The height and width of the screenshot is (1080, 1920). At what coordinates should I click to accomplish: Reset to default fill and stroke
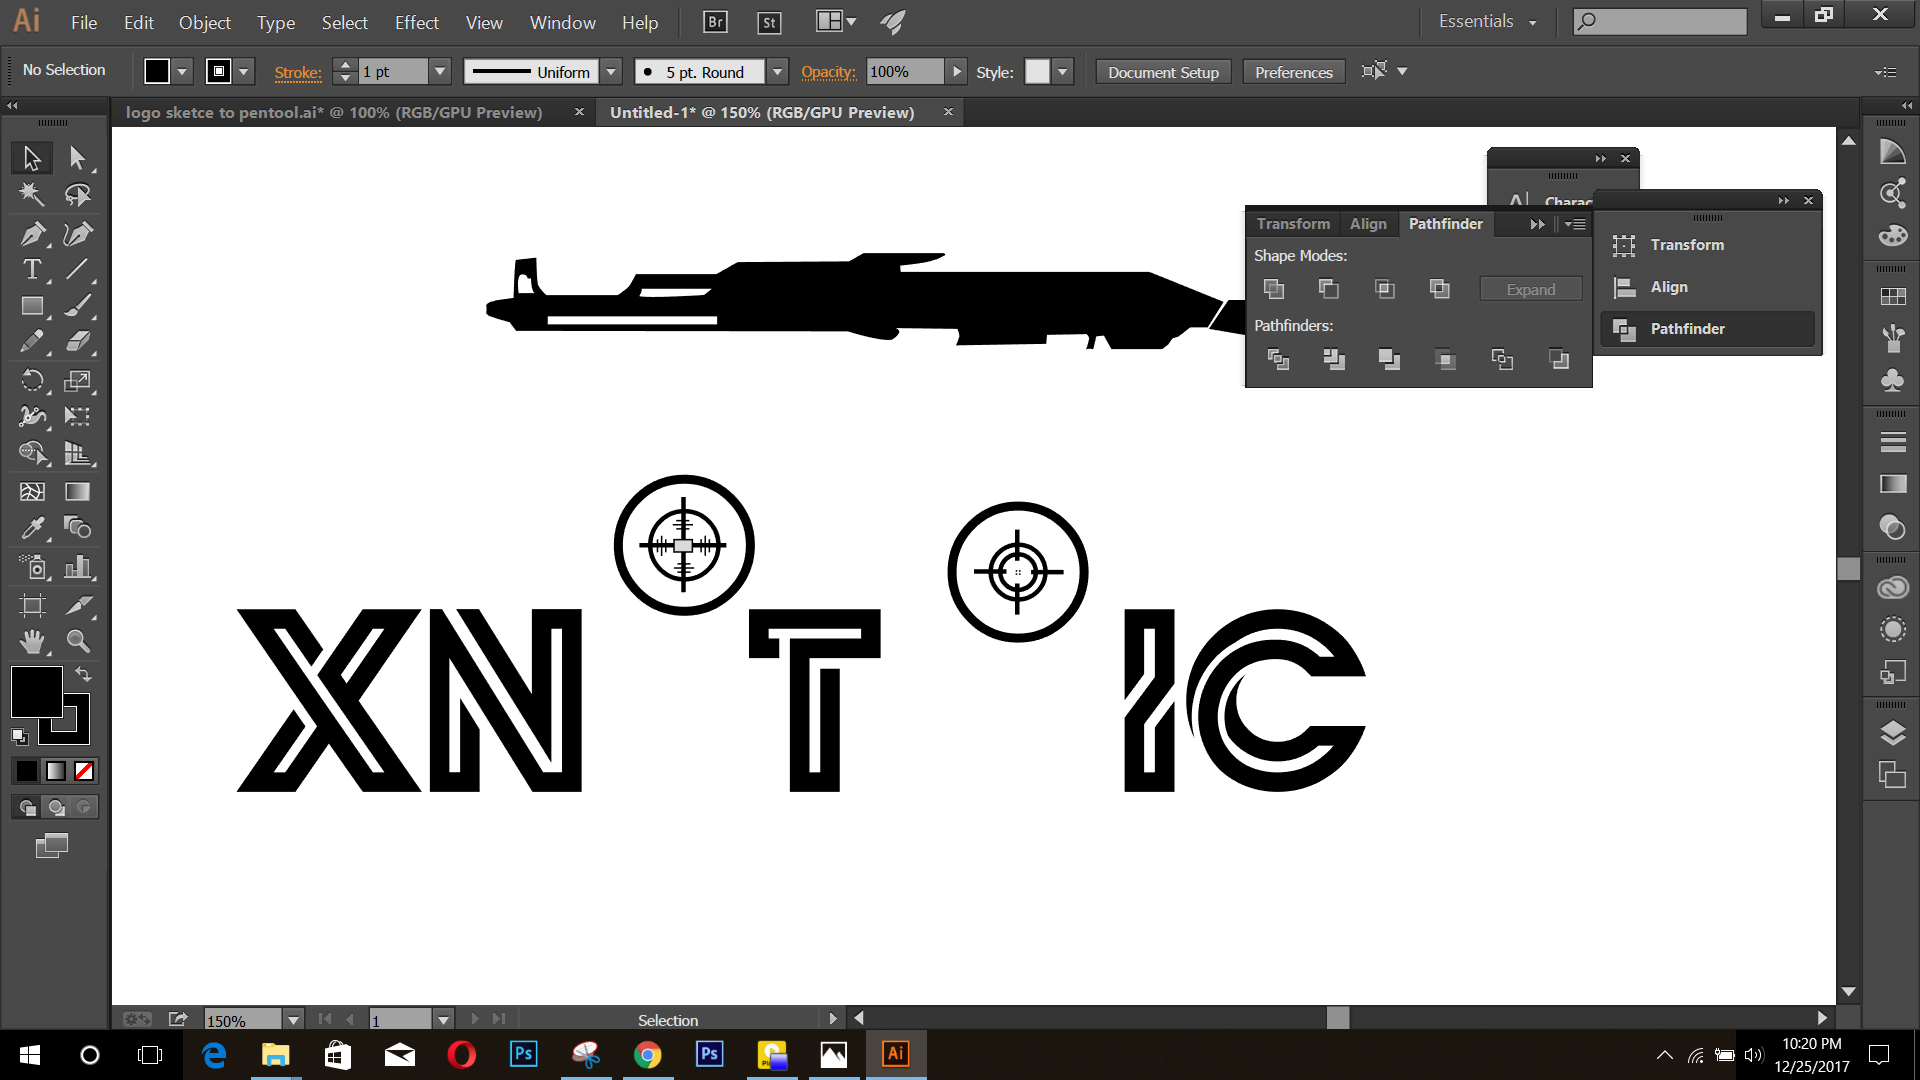[19, 736]
